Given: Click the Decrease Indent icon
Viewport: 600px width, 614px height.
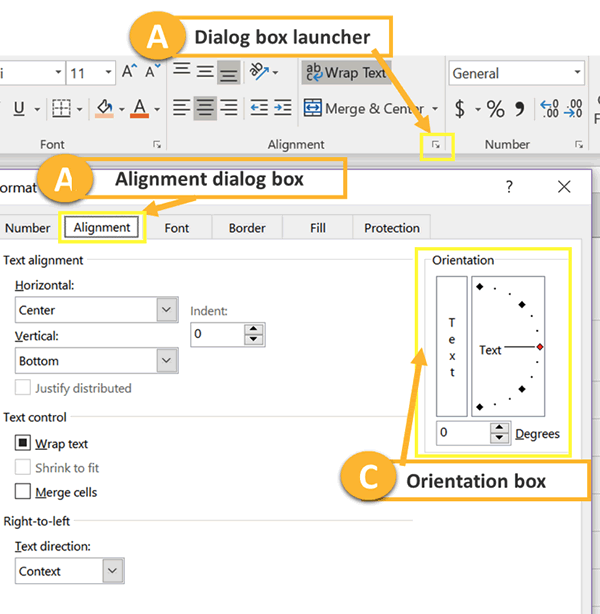Looking at the screenshot, I should [259, 107].
